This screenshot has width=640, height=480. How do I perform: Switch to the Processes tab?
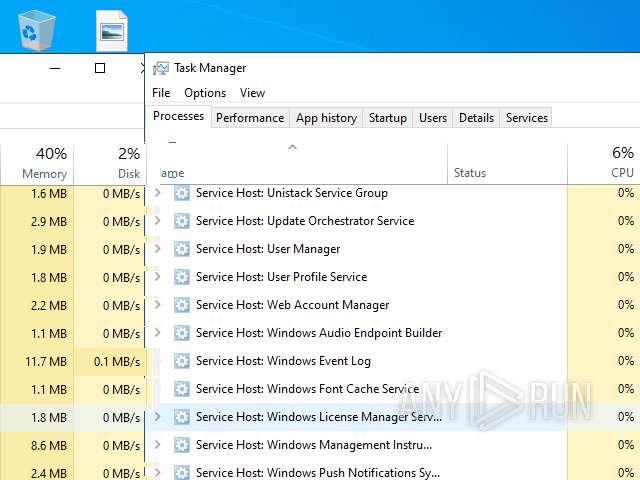click(178, 116)
